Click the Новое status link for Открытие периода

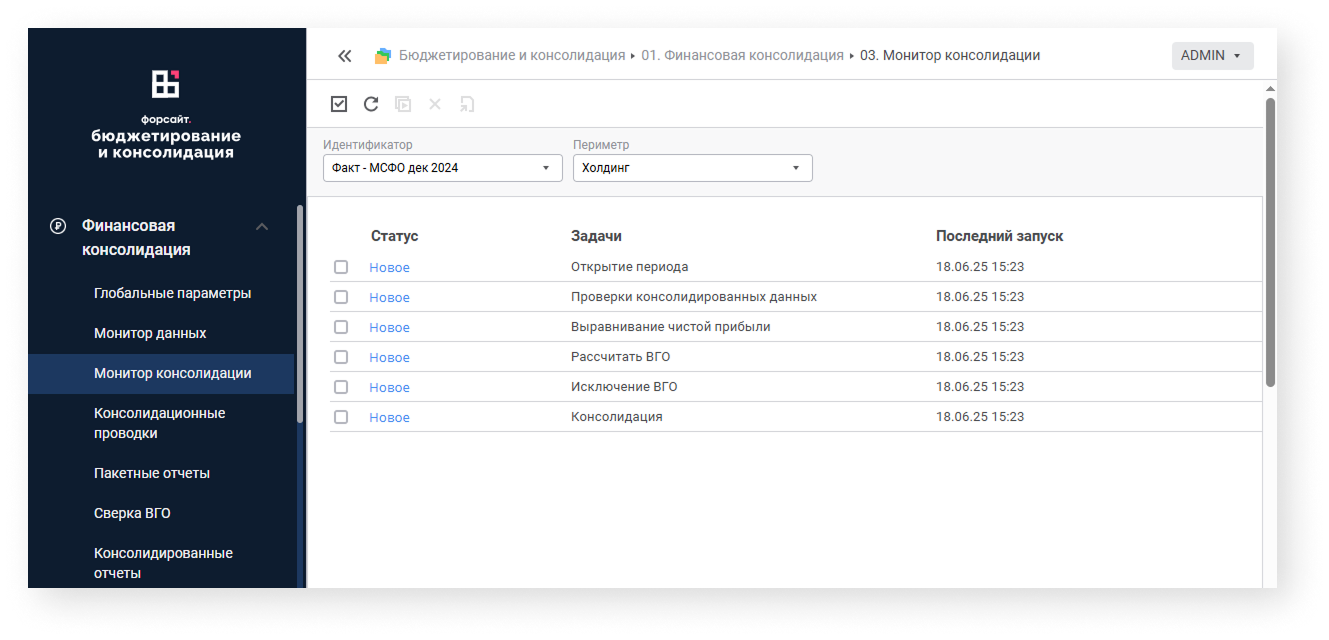click(389, 267)
